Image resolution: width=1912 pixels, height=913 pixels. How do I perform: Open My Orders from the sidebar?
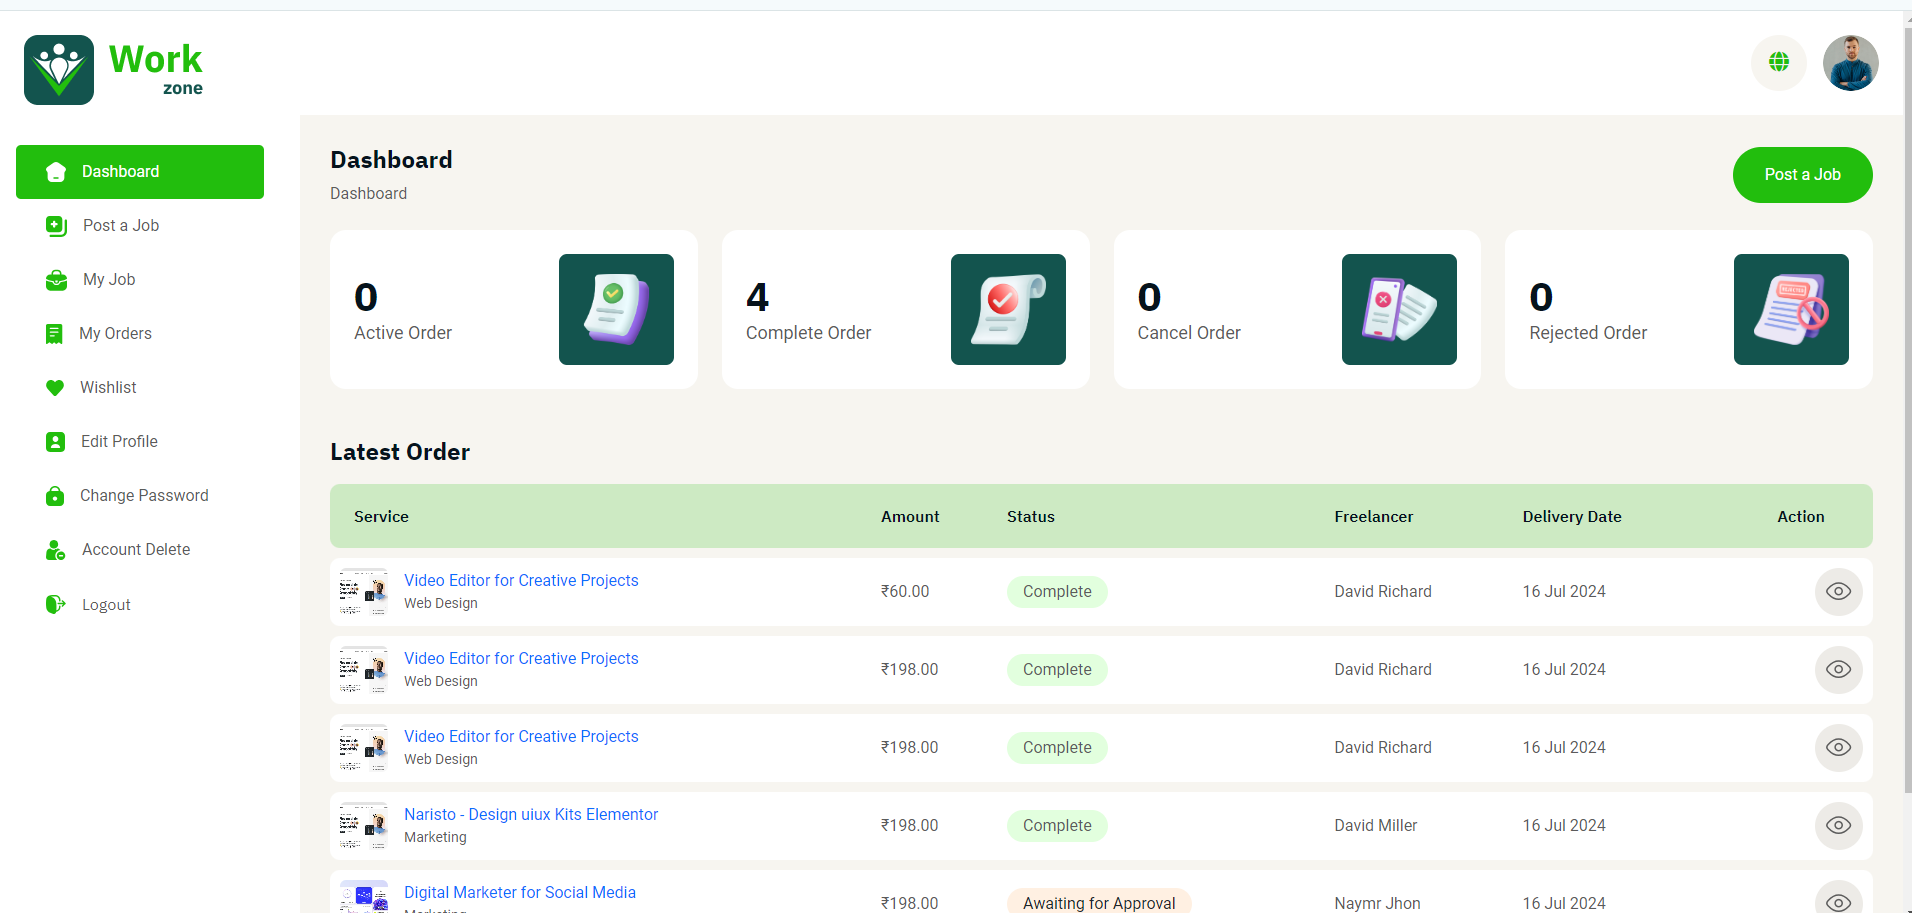coord(115,334)
